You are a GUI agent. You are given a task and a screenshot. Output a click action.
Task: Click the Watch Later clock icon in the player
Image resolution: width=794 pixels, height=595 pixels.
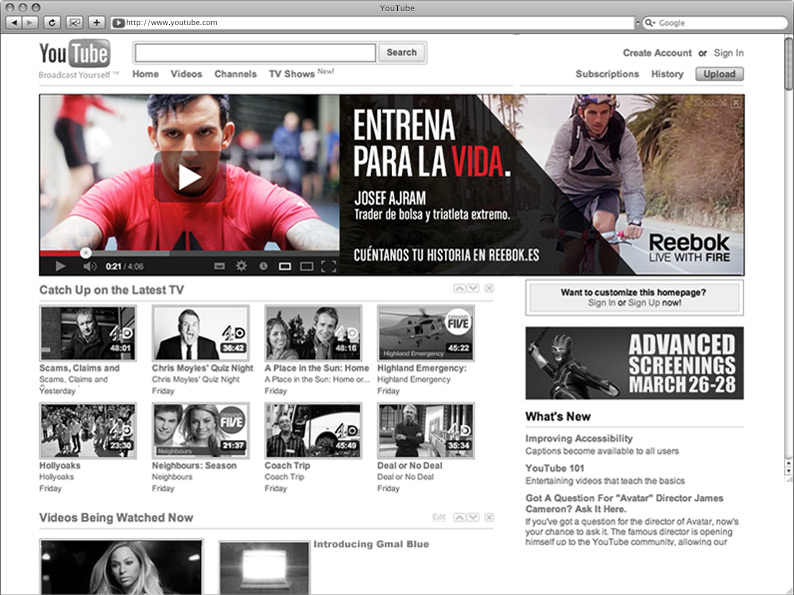[x=263, y=266]
